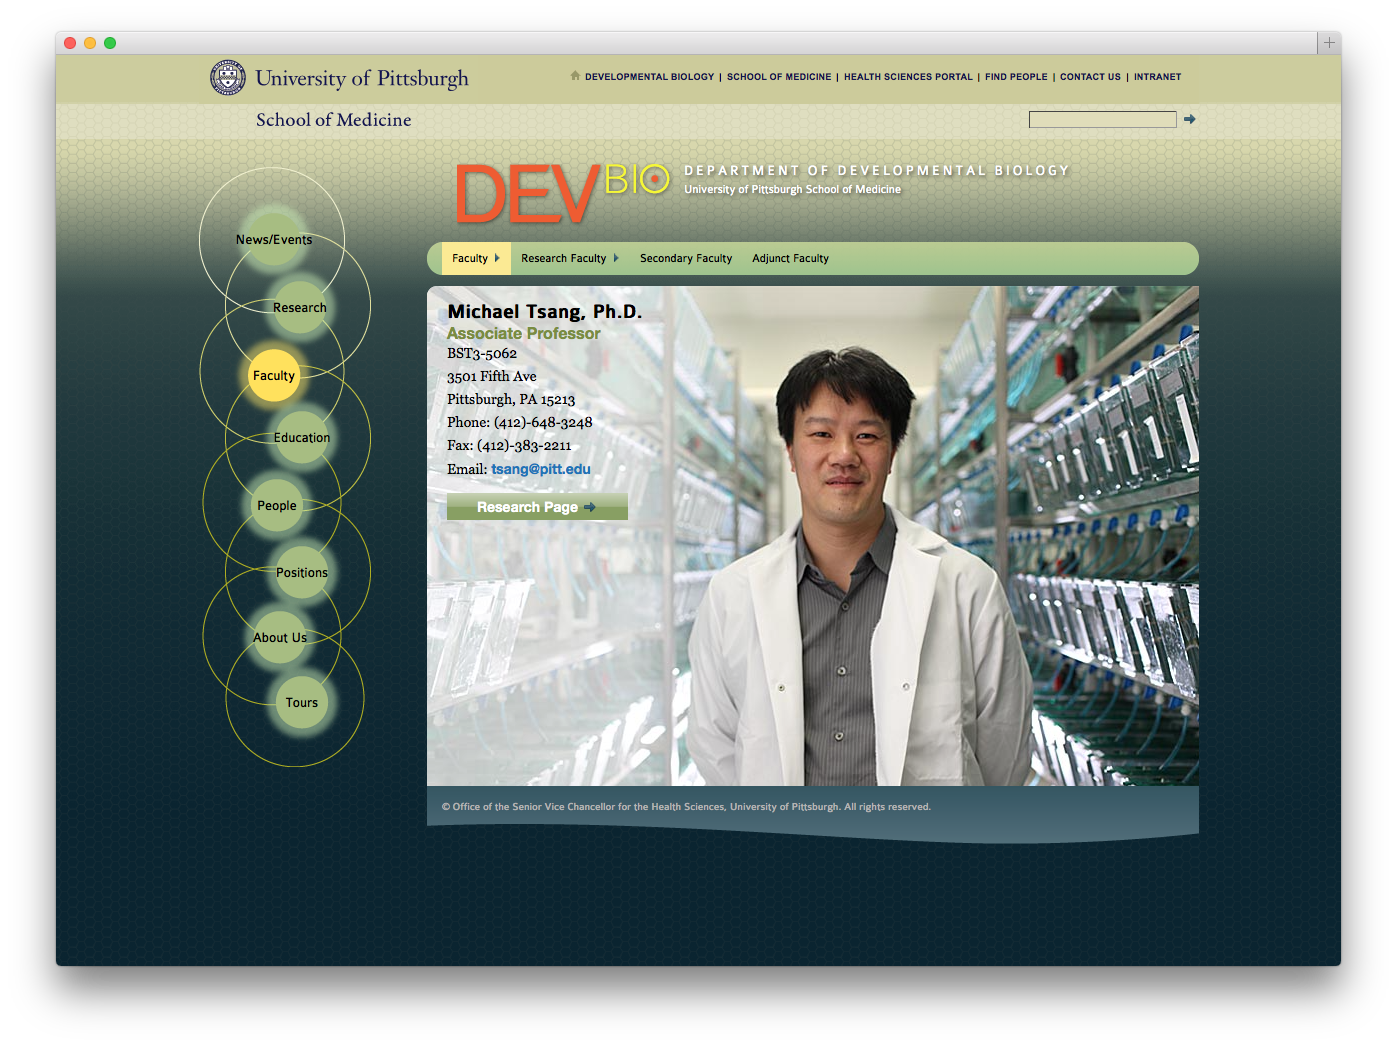Viewport: 1397px width, 1046px height.
Task: Open new tab with plus button
Action: (1329, 43)
